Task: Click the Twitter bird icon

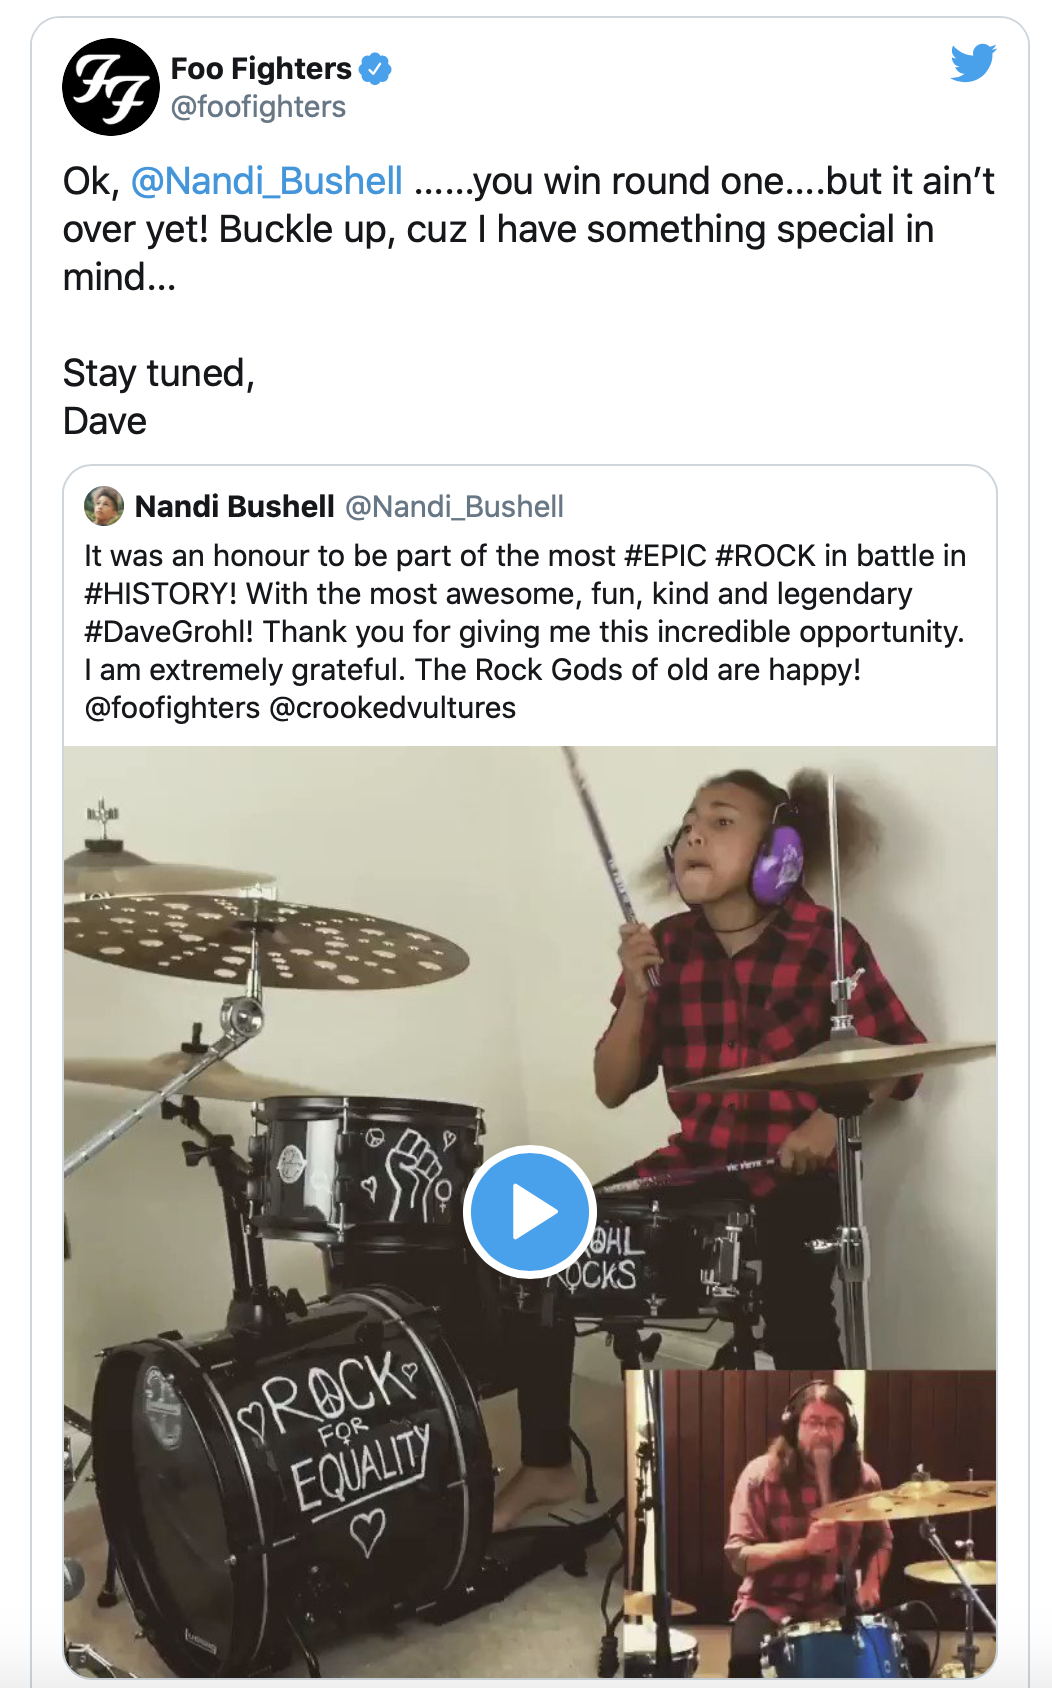Action: coord(972,63)
